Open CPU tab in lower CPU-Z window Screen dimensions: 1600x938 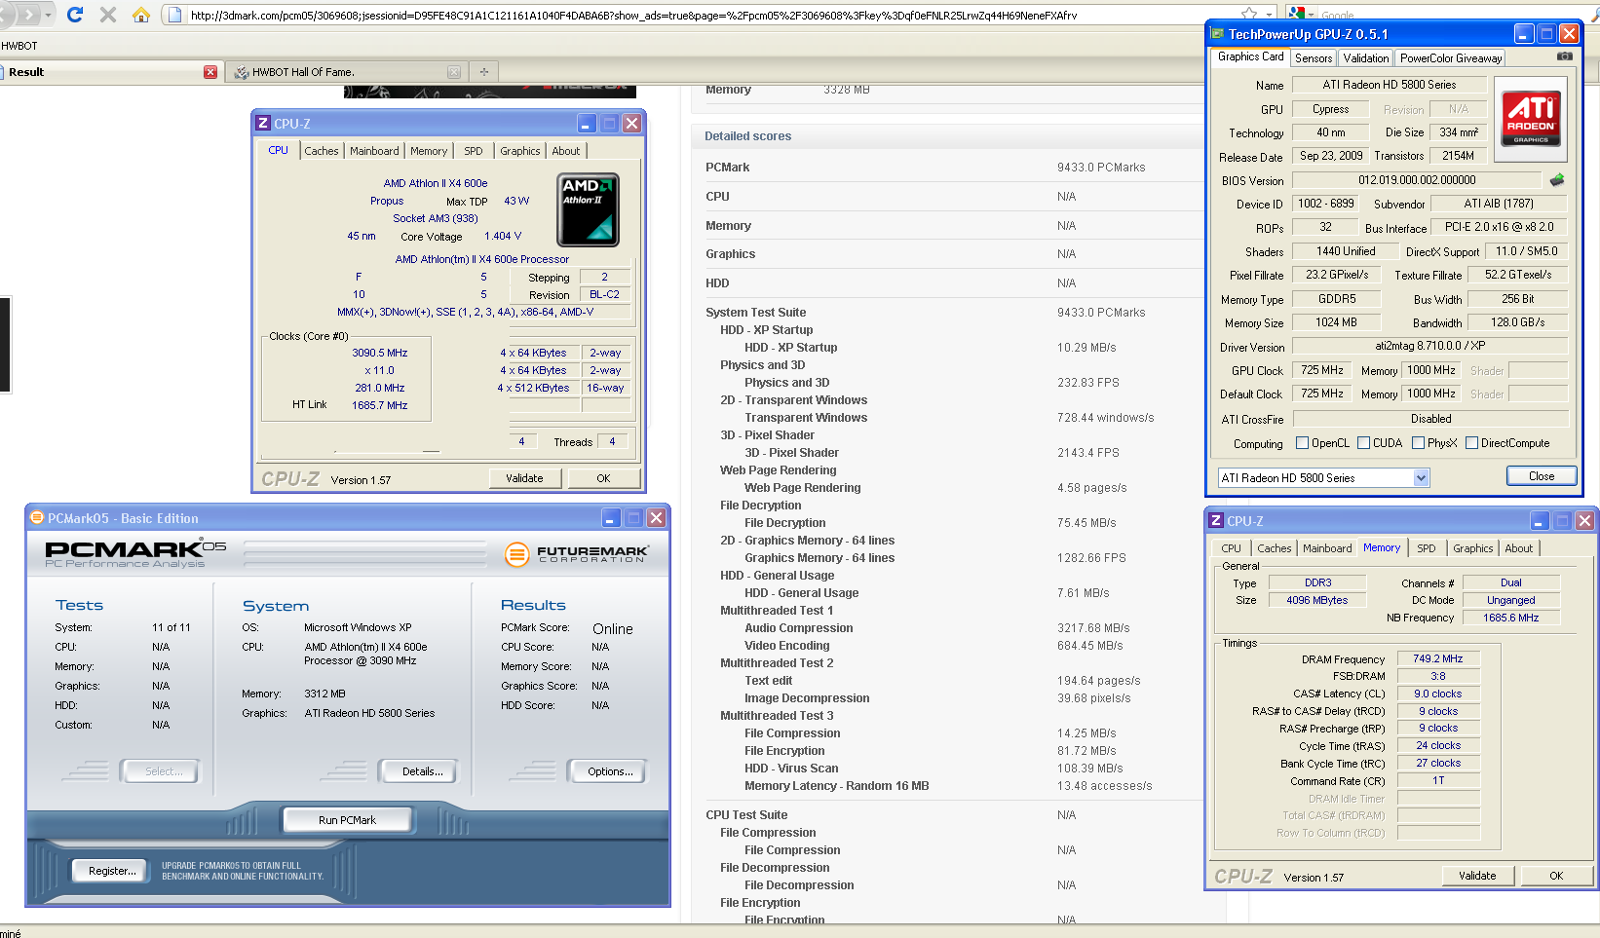click(x=1231, y=548)
